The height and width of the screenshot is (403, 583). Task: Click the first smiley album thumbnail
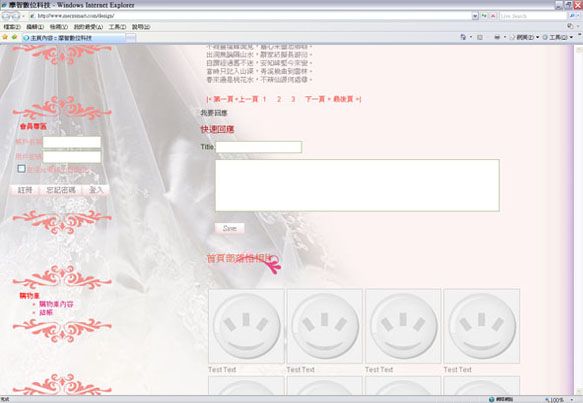pyautogui.click(x=247, y=326)
